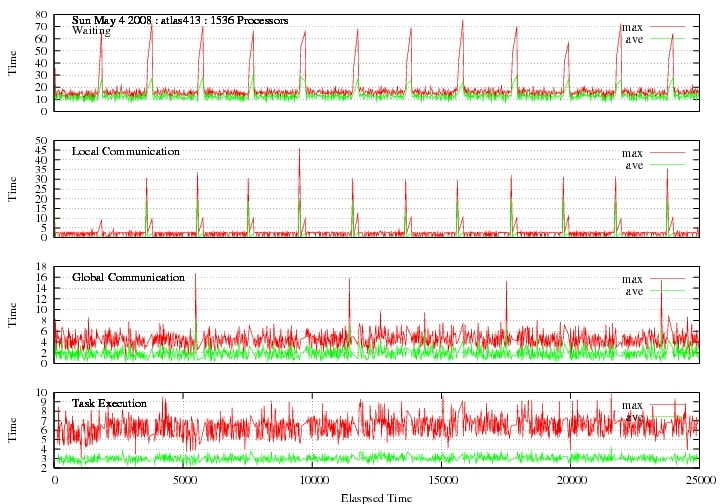Select x-axis tick label '10000'
This screenshot has width=720, height=504.
(313, 481)
